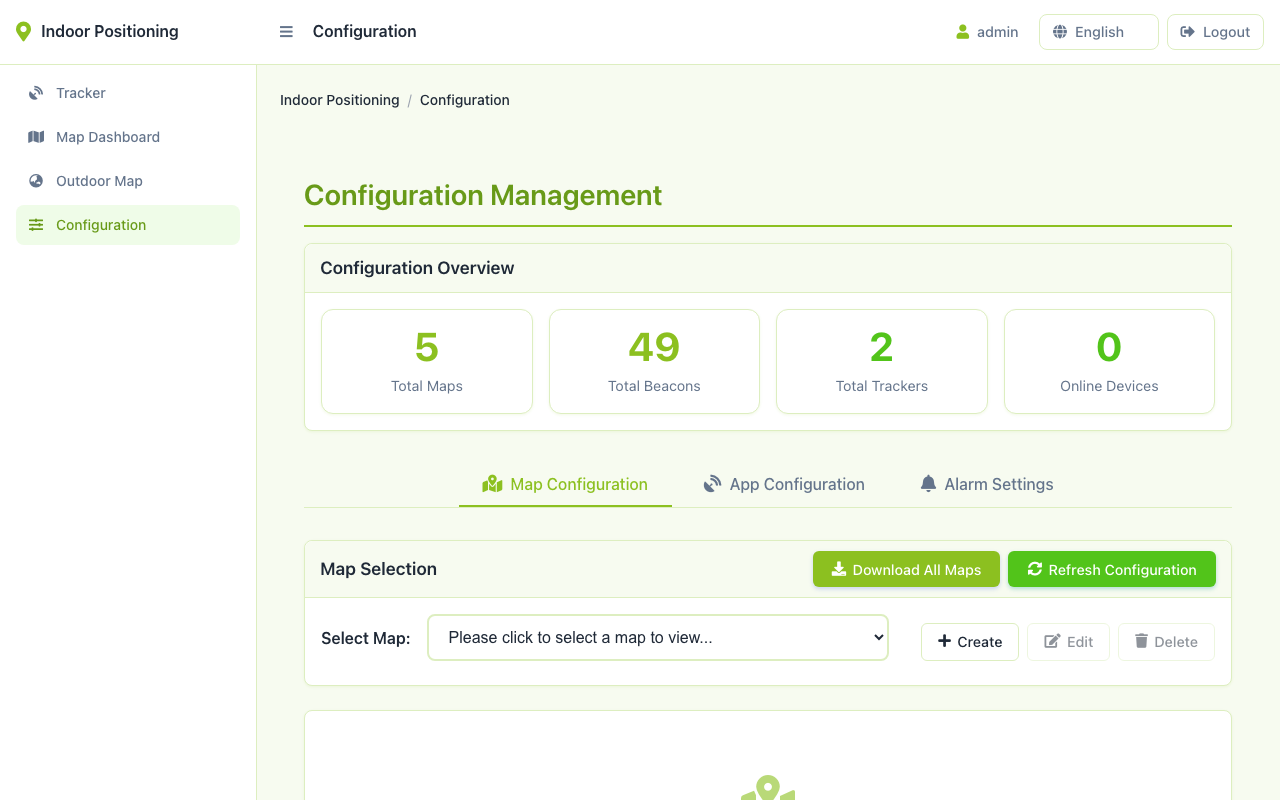The width and height of the screenshot is (1280, 800).
Task: Click the globe icon in language selector
Action: tap(1060, 32)
